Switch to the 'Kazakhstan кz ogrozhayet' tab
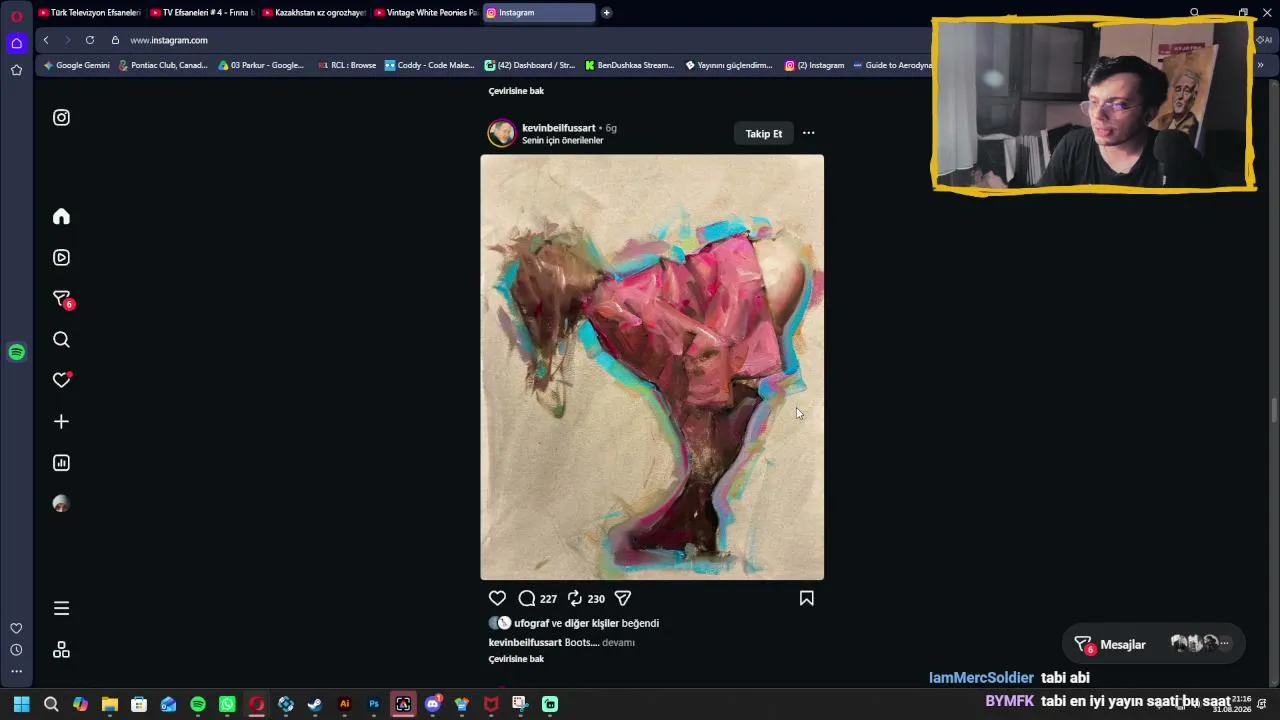Viewport: 1280px width, 720px height. click(313, 13)
